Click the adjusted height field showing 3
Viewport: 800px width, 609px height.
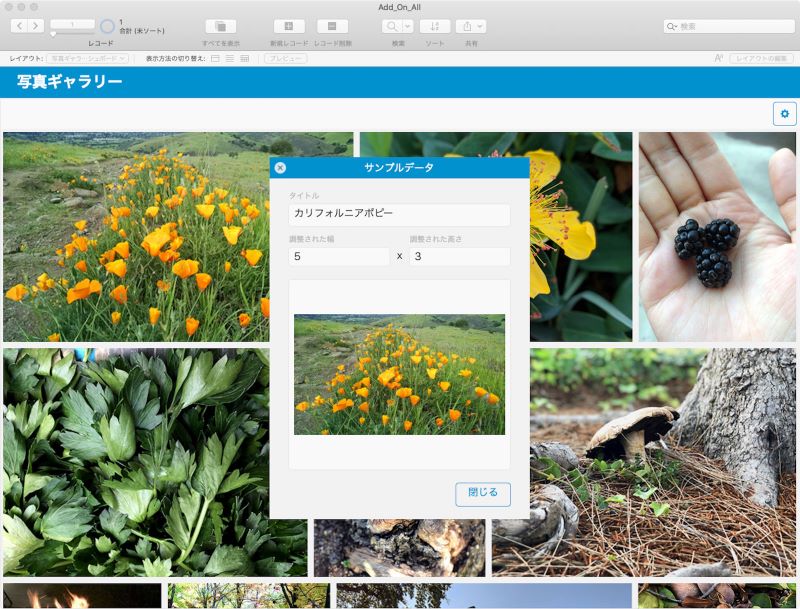tap(459, 256)
